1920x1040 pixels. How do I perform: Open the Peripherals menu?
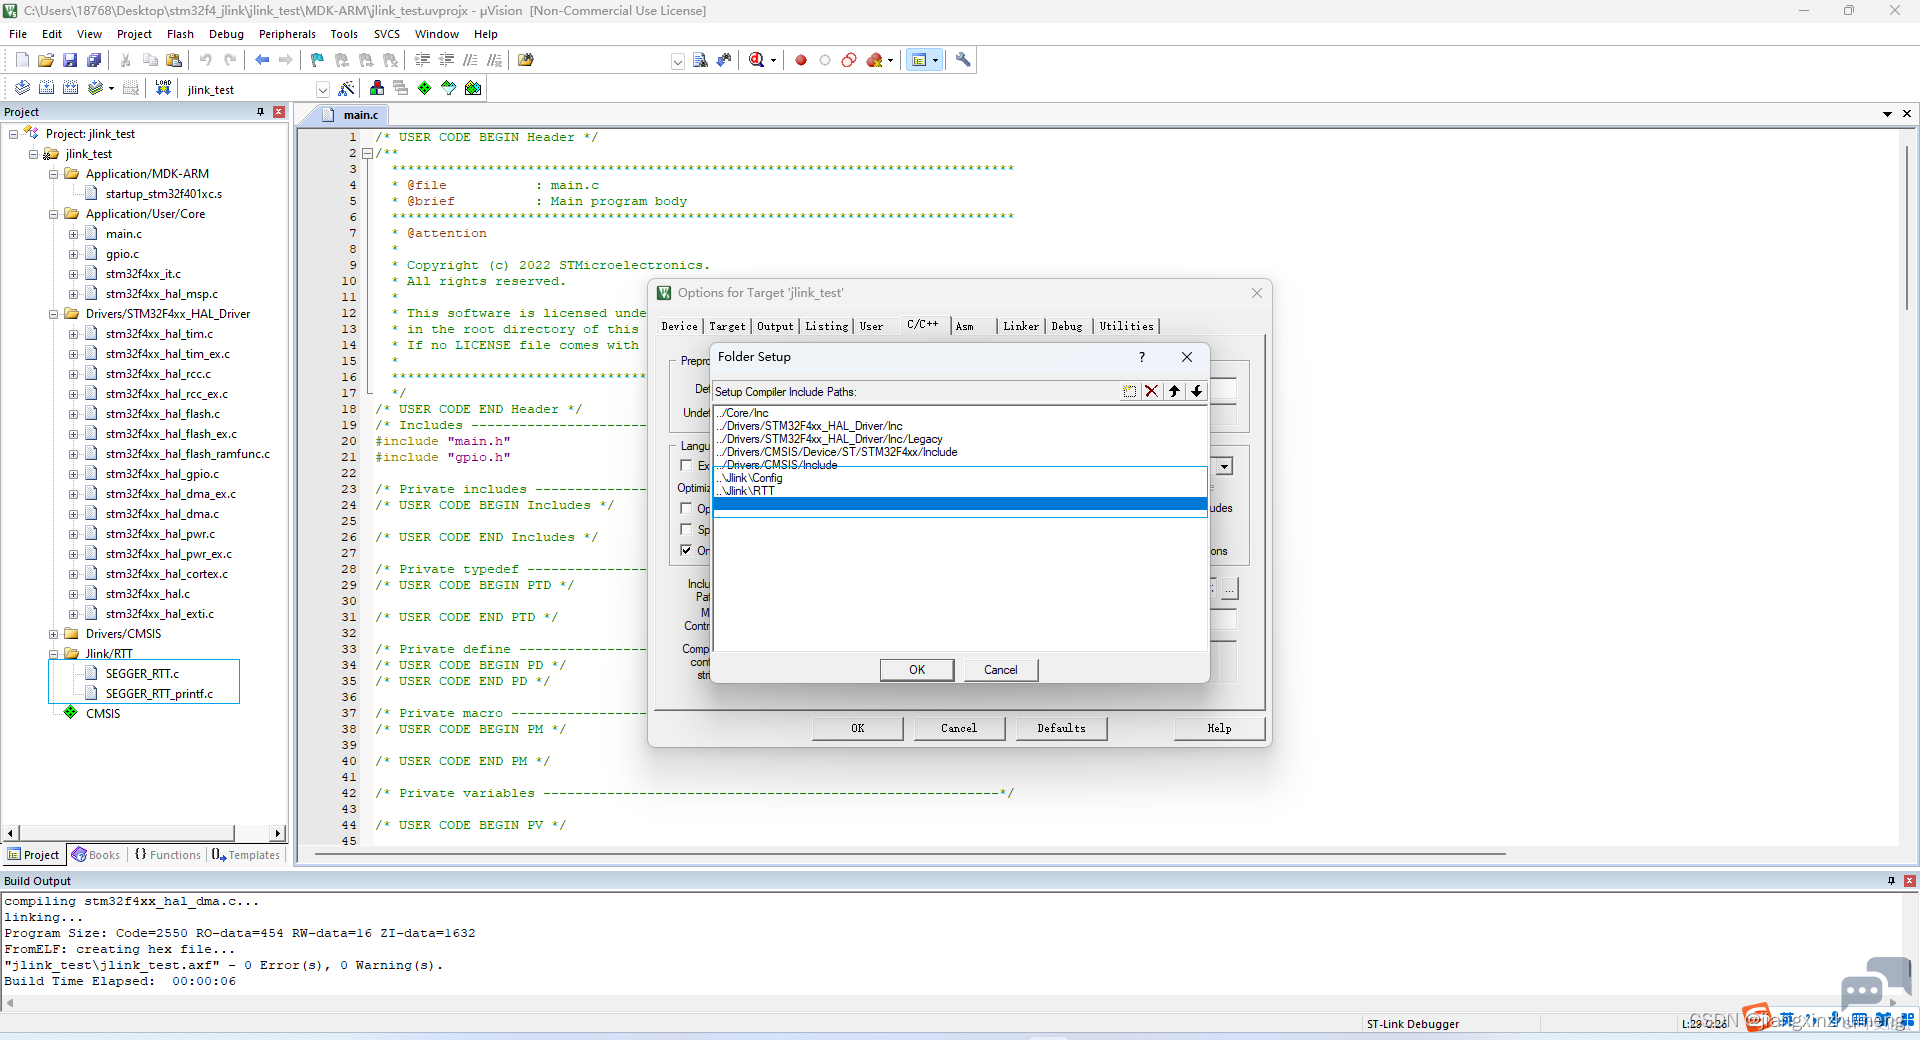pos(287,34)
